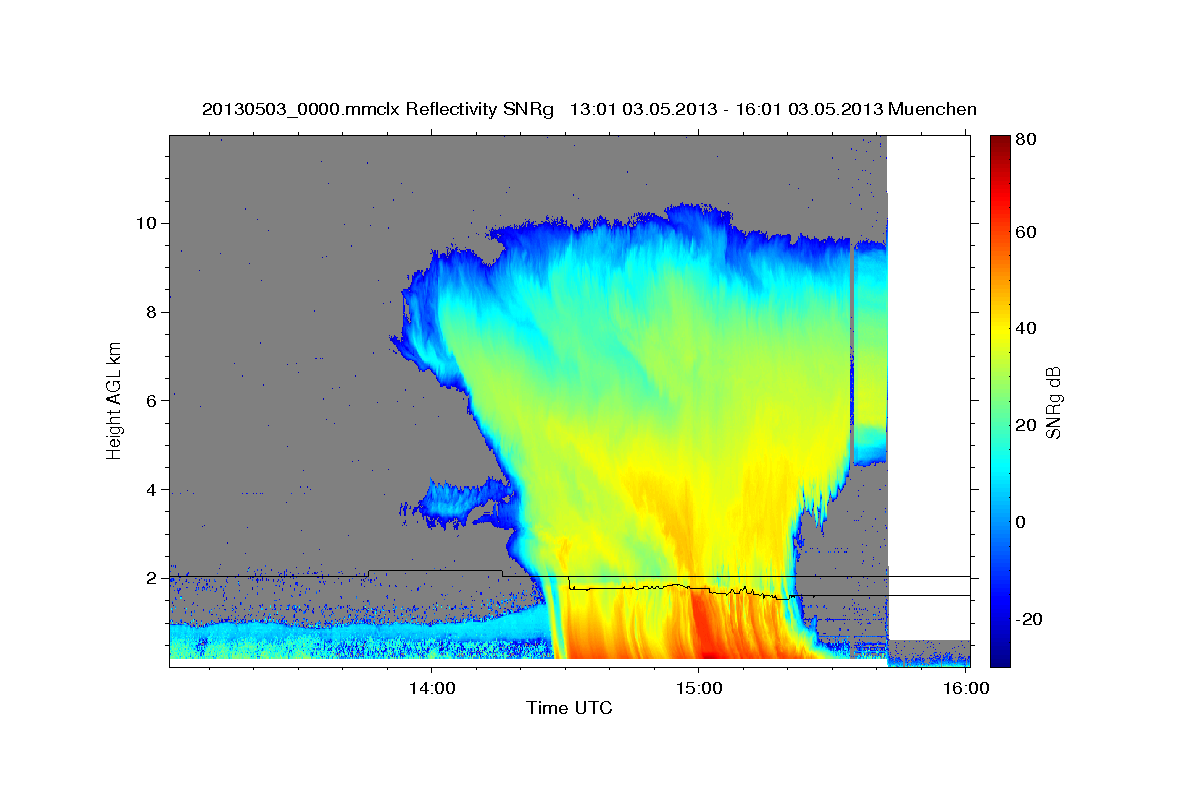Click the colorbar label '0'

pyautogui.click(x=1023, y=522)
